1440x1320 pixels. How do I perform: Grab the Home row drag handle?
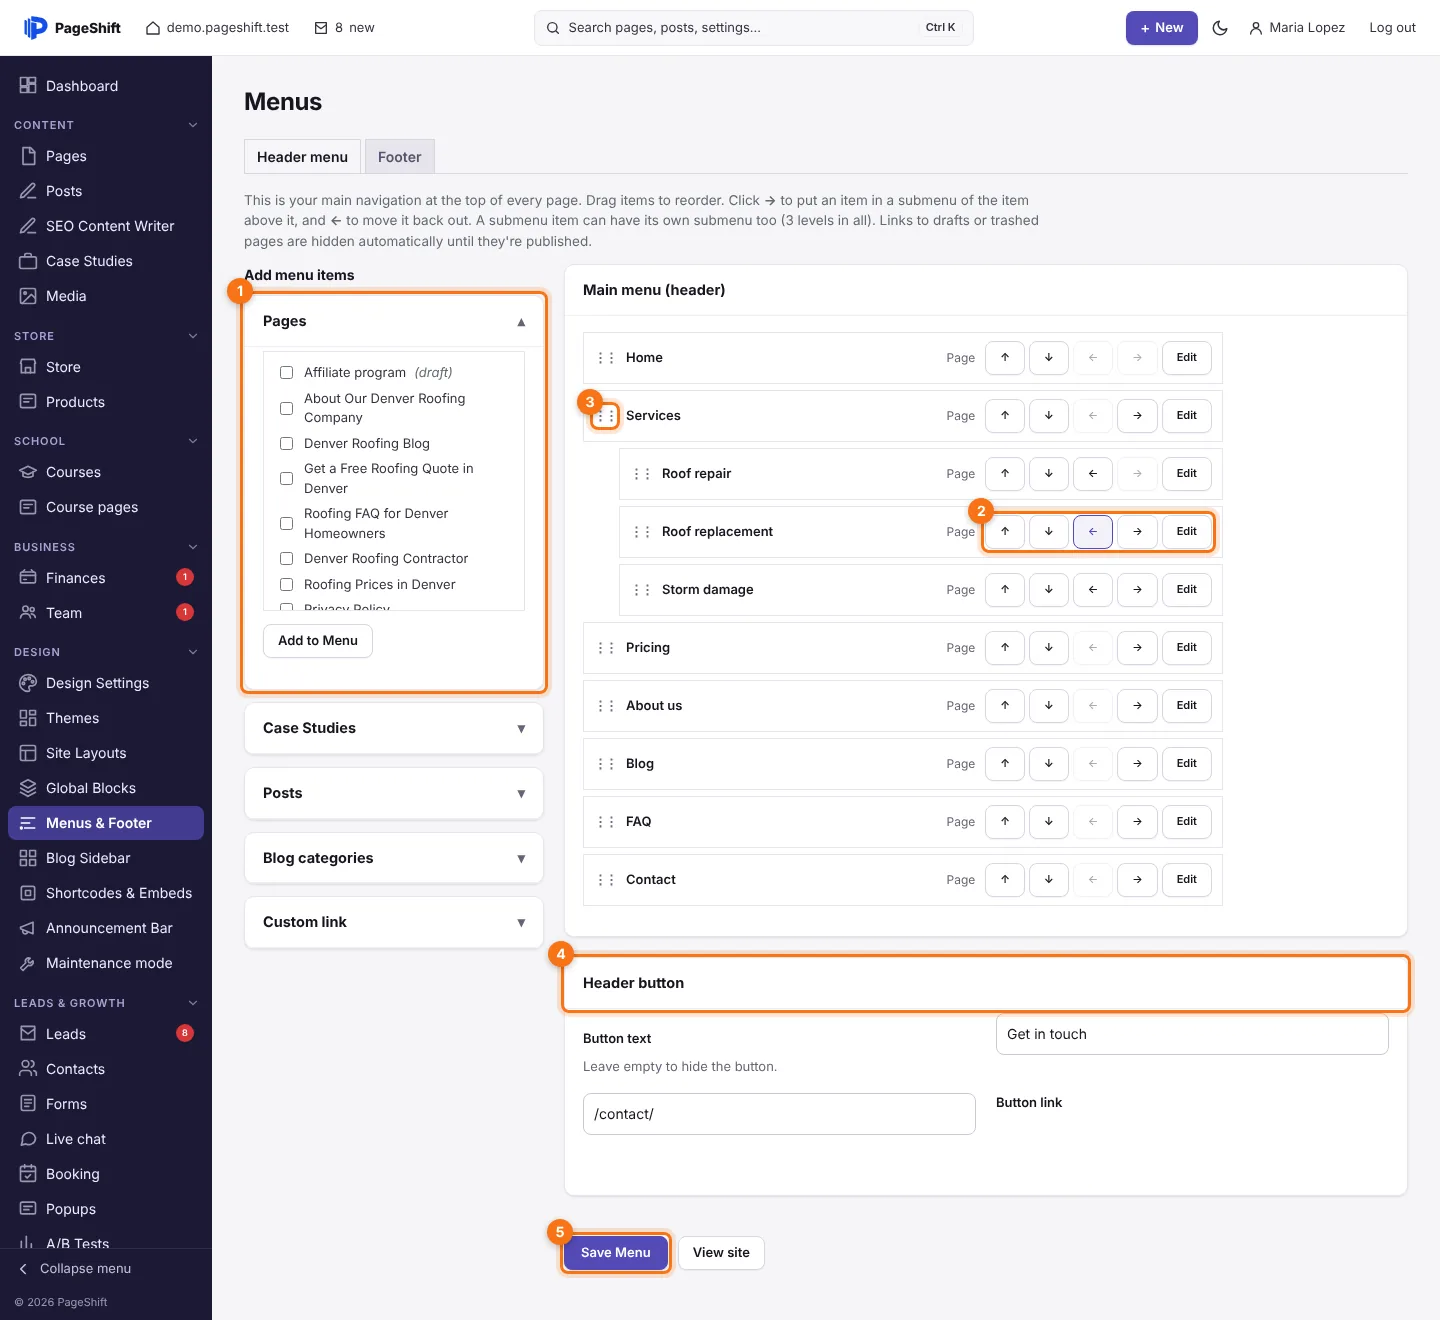pyautogui.click(x=606, y=358)
